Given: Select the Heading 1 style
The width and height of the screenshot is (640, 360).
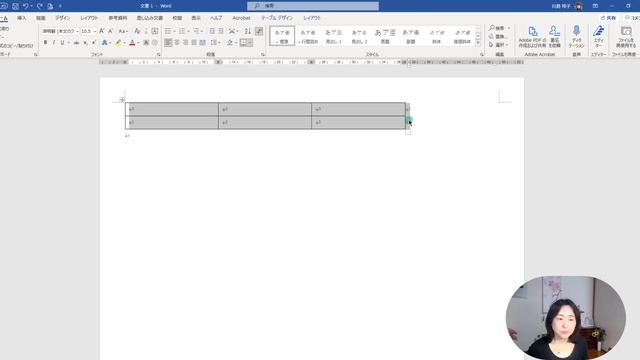Looking at the screenshot, I should [333, 36].
